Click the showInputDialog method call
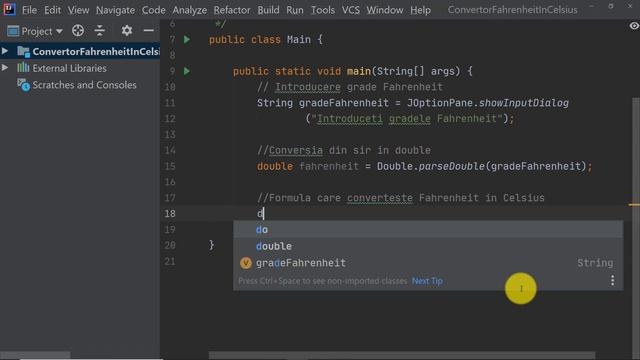 524,103
